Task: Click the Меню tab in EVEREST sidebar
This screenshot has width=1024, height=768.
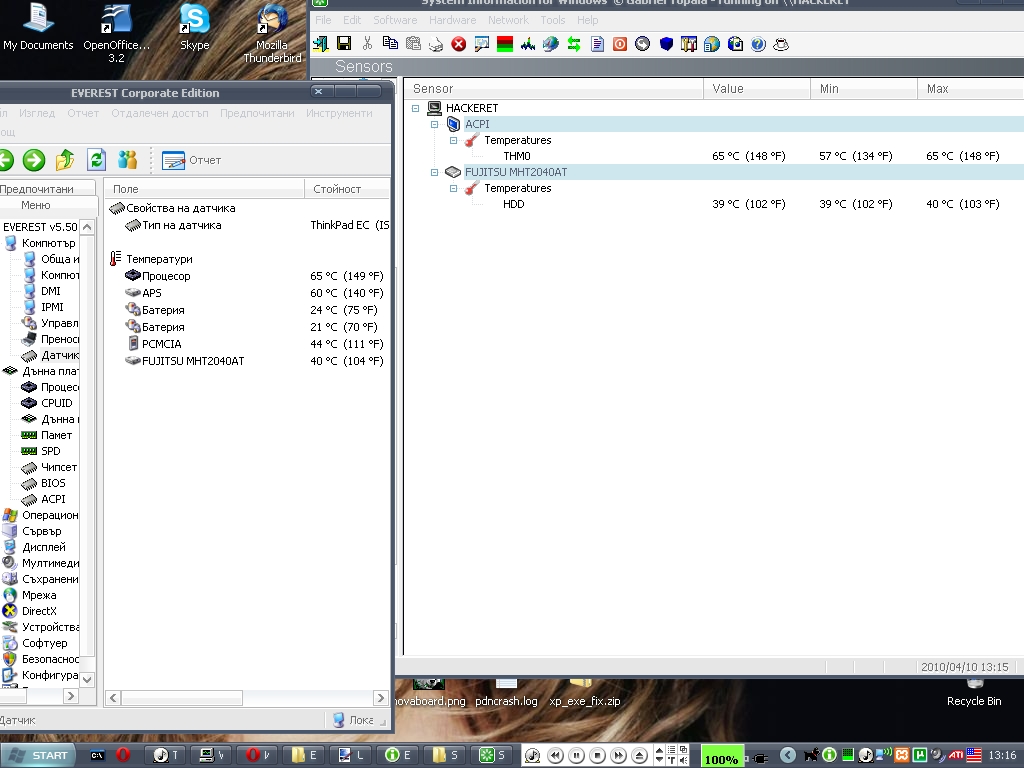Action: 35,205
